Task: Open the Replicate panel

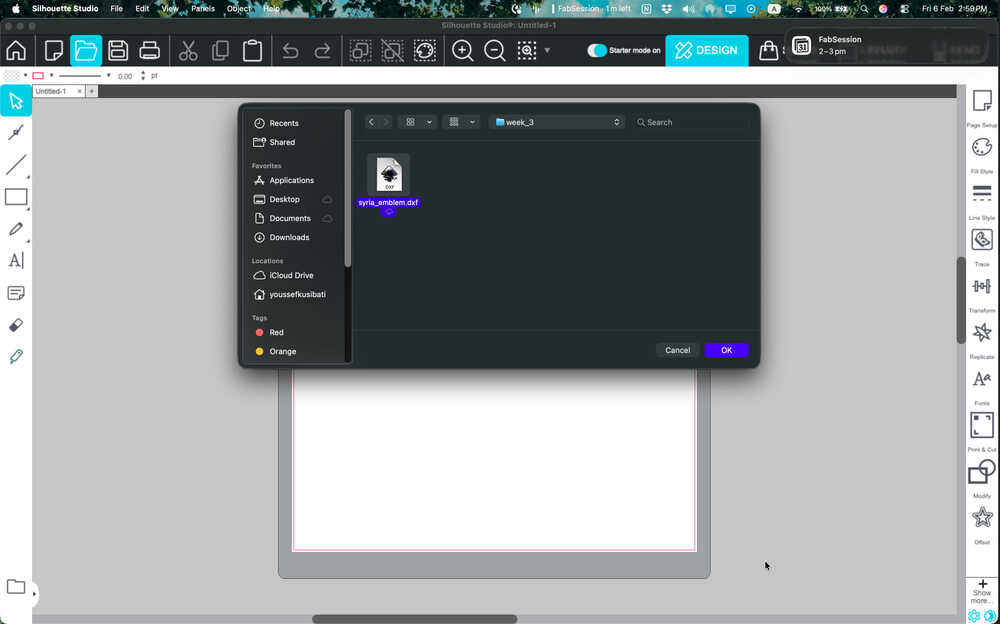Action: 982,332
